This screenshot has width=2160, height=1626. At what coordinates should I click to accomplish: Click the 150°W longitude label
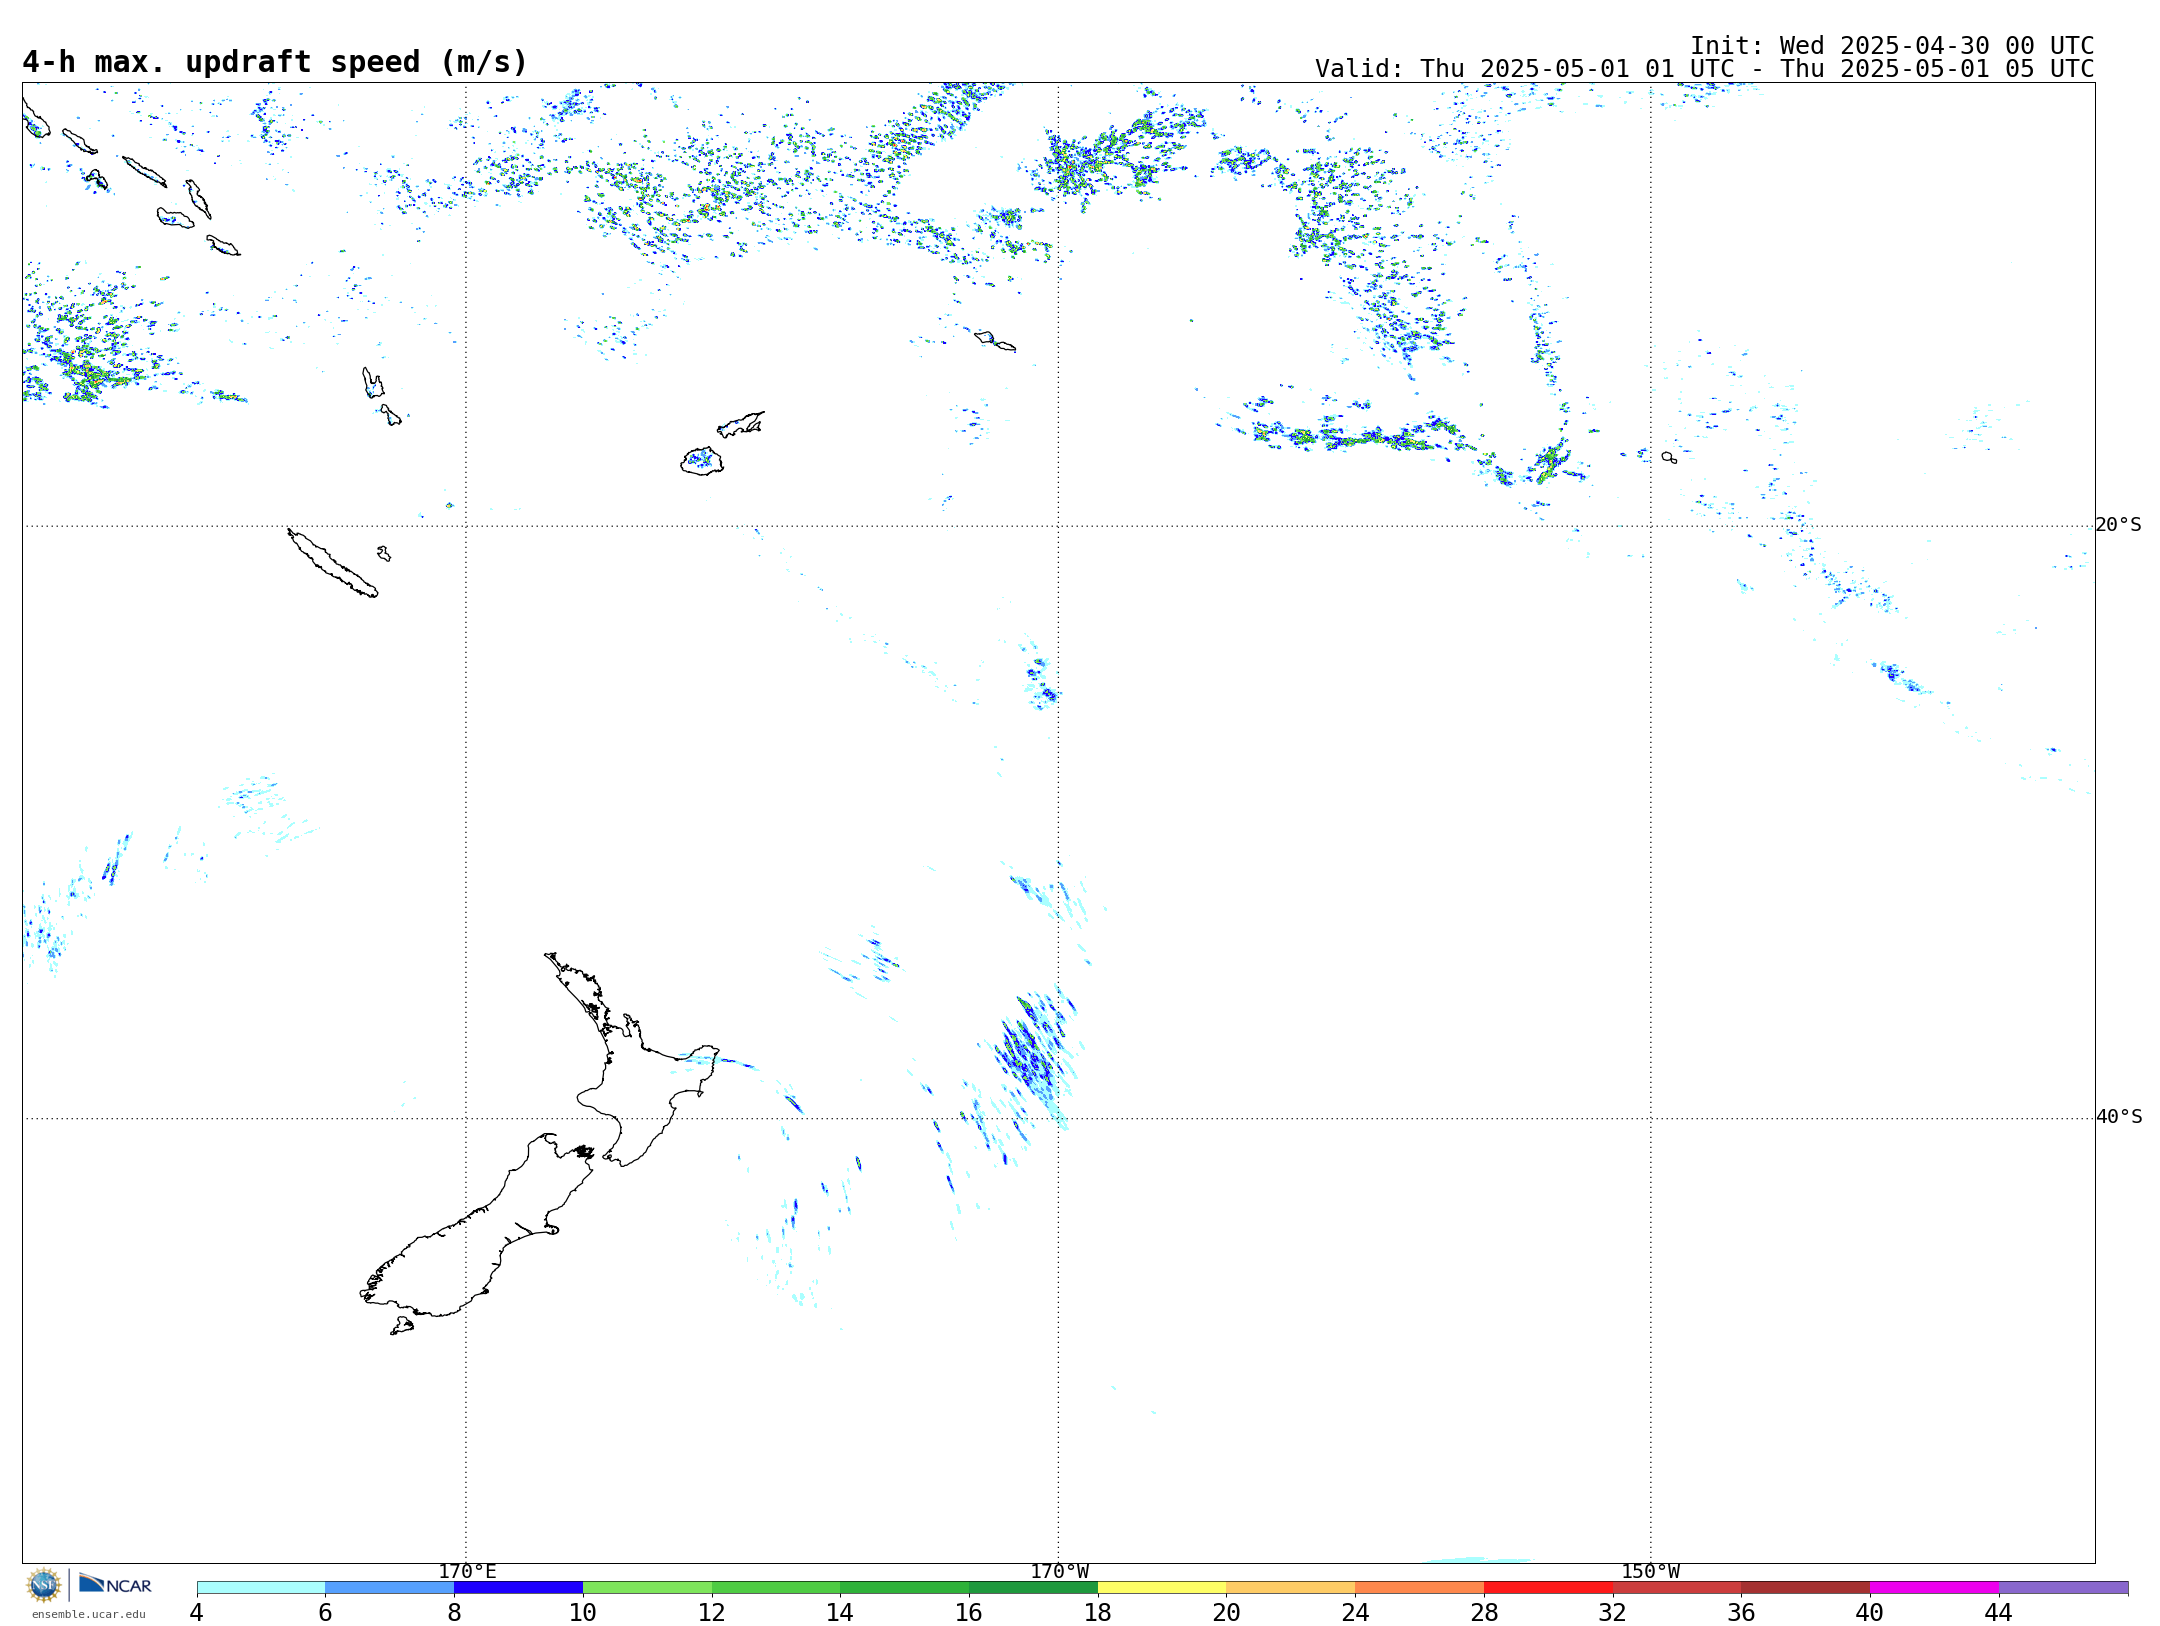pos(1651,1571)
